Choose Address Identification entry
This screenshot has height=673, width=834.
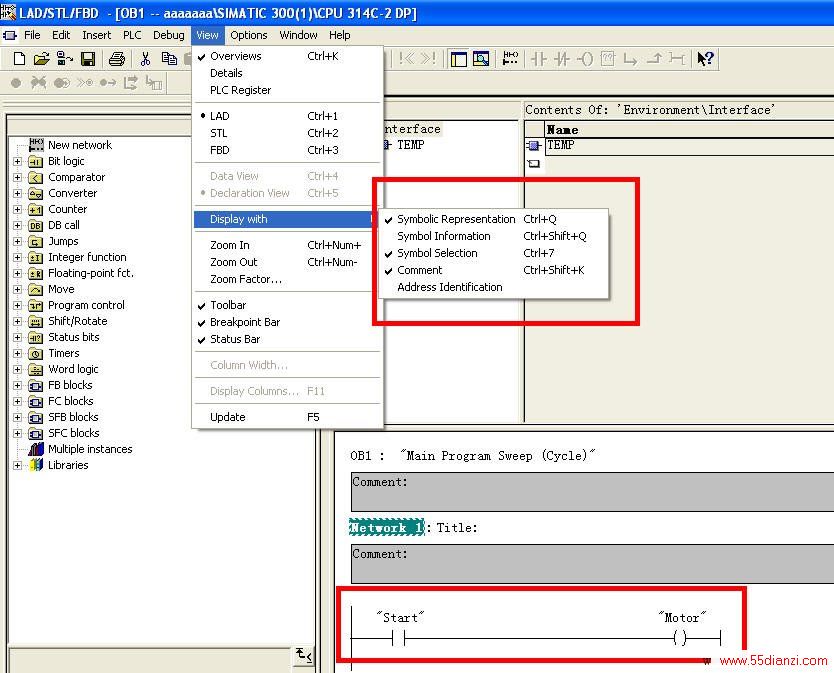coord(493,287)
